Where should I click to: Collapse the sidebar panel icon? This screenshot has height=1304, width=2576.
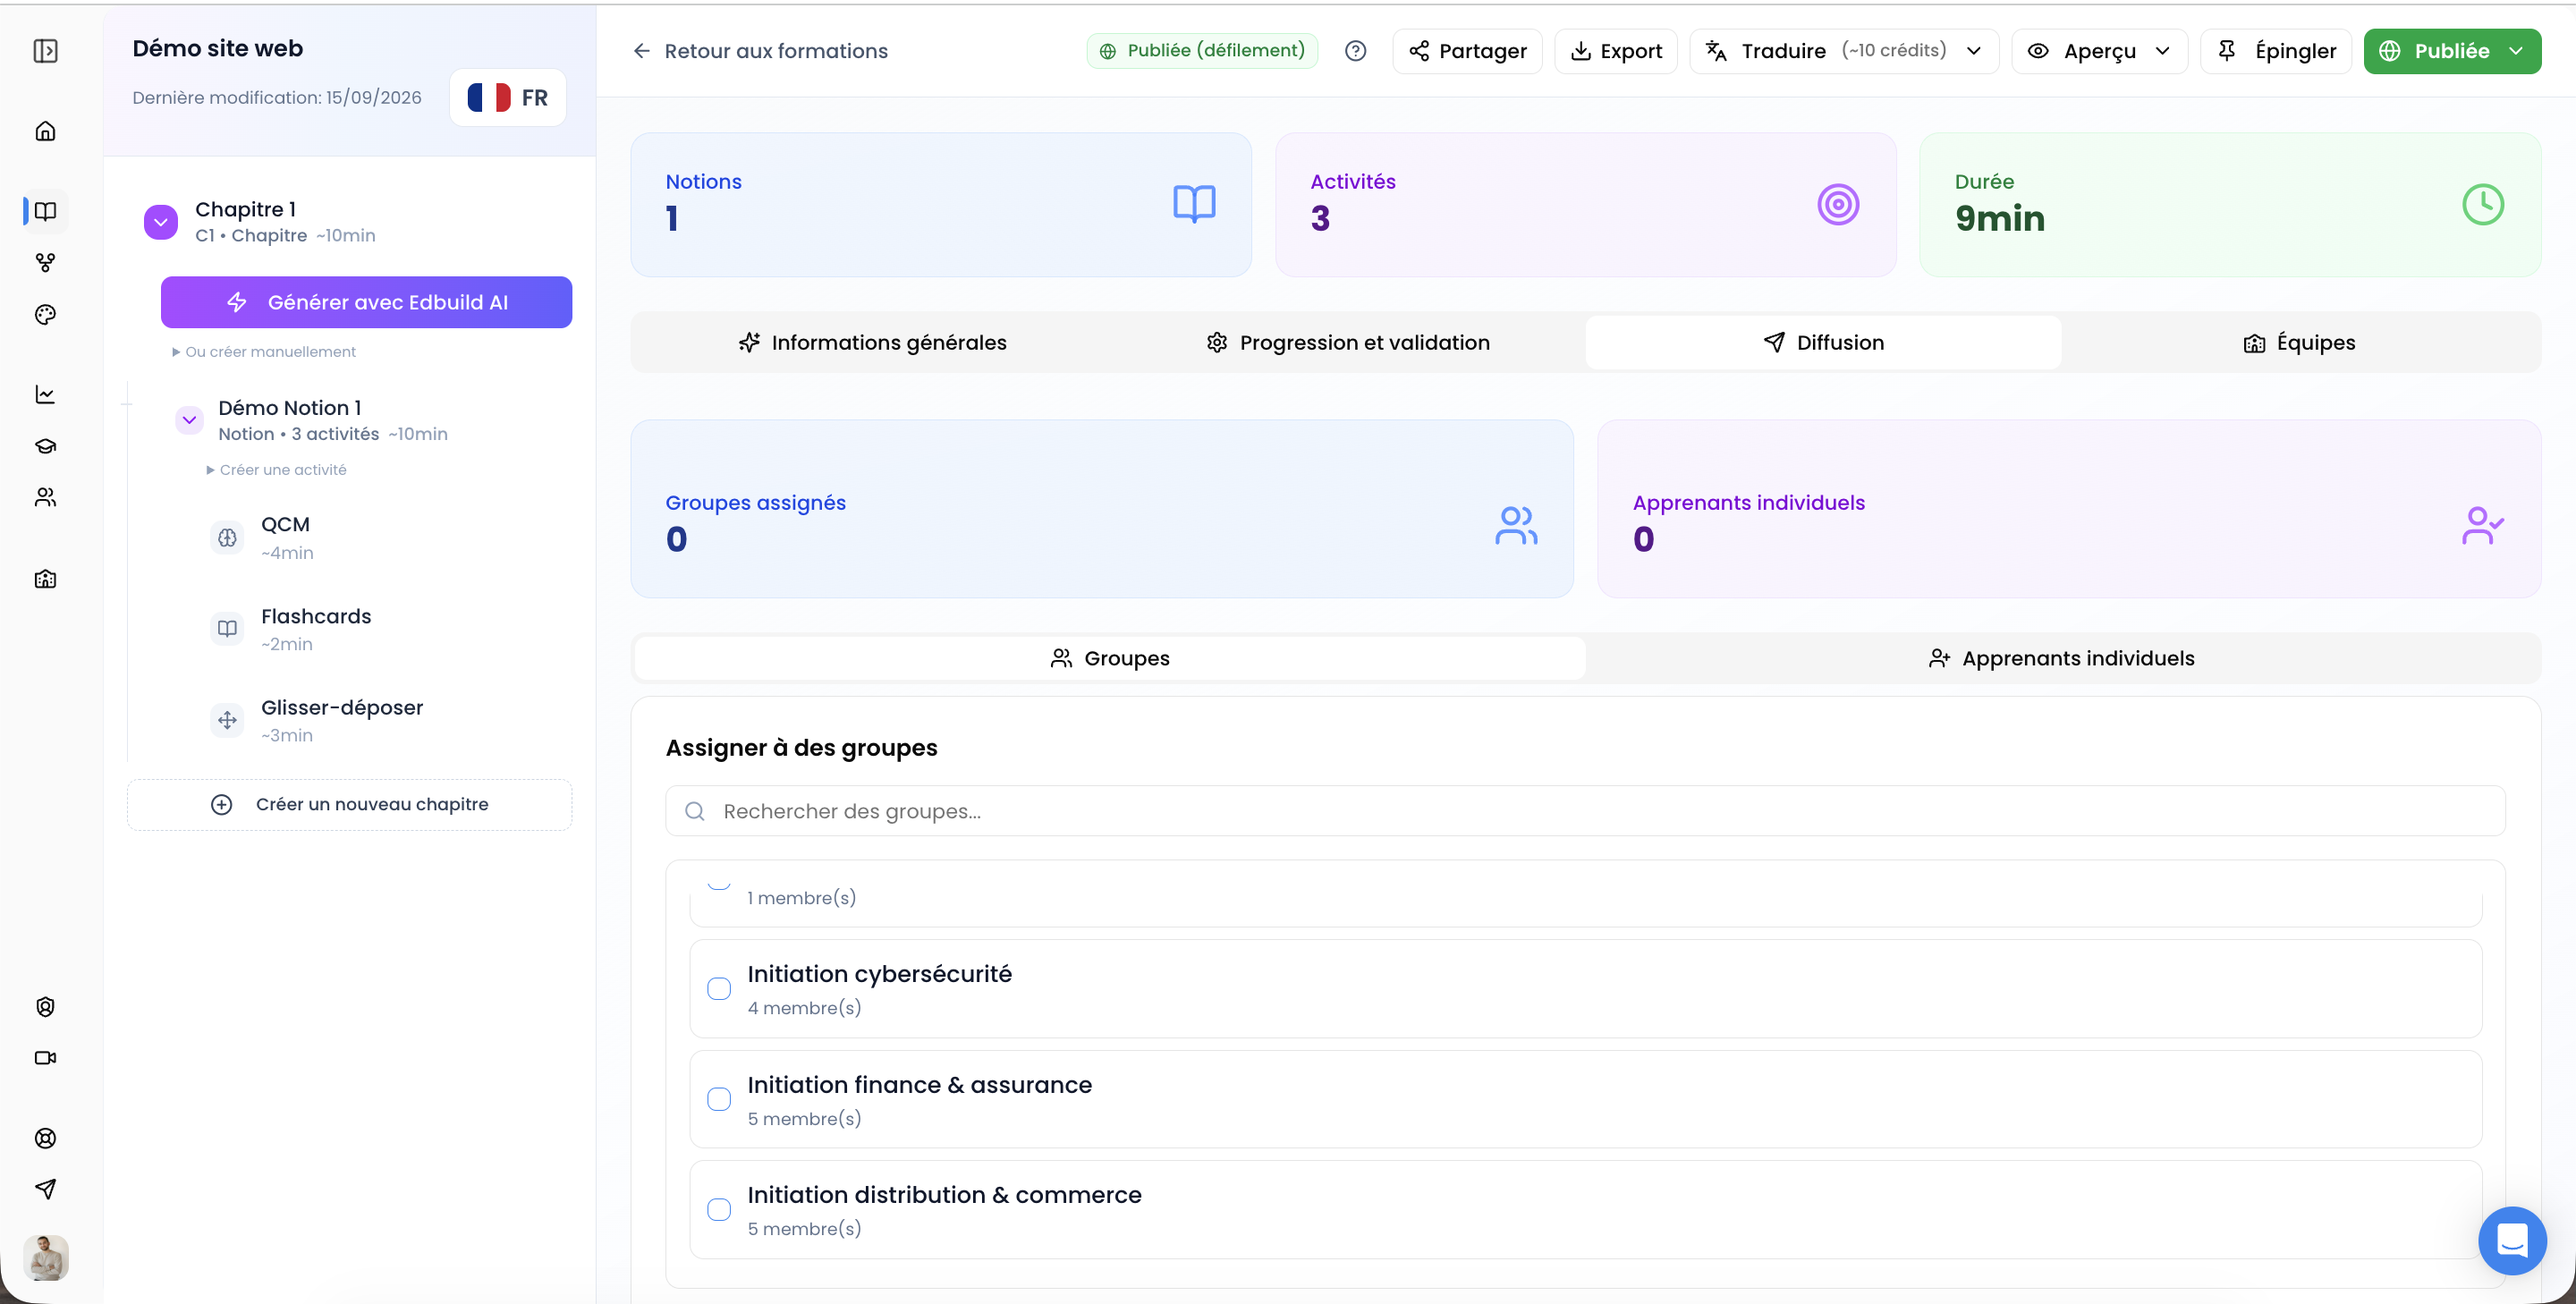[46, 51]
